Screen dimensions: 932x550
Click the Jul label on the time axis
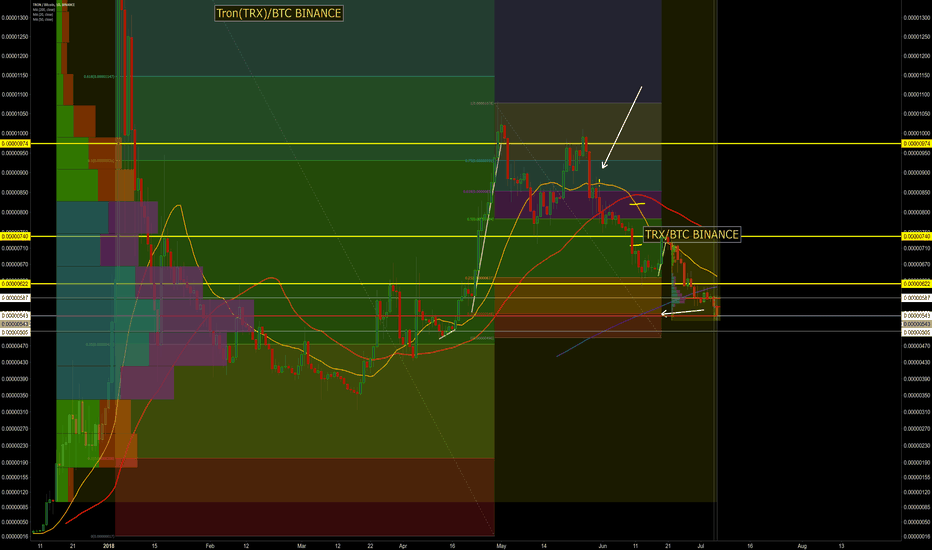[x=701, y=545]
